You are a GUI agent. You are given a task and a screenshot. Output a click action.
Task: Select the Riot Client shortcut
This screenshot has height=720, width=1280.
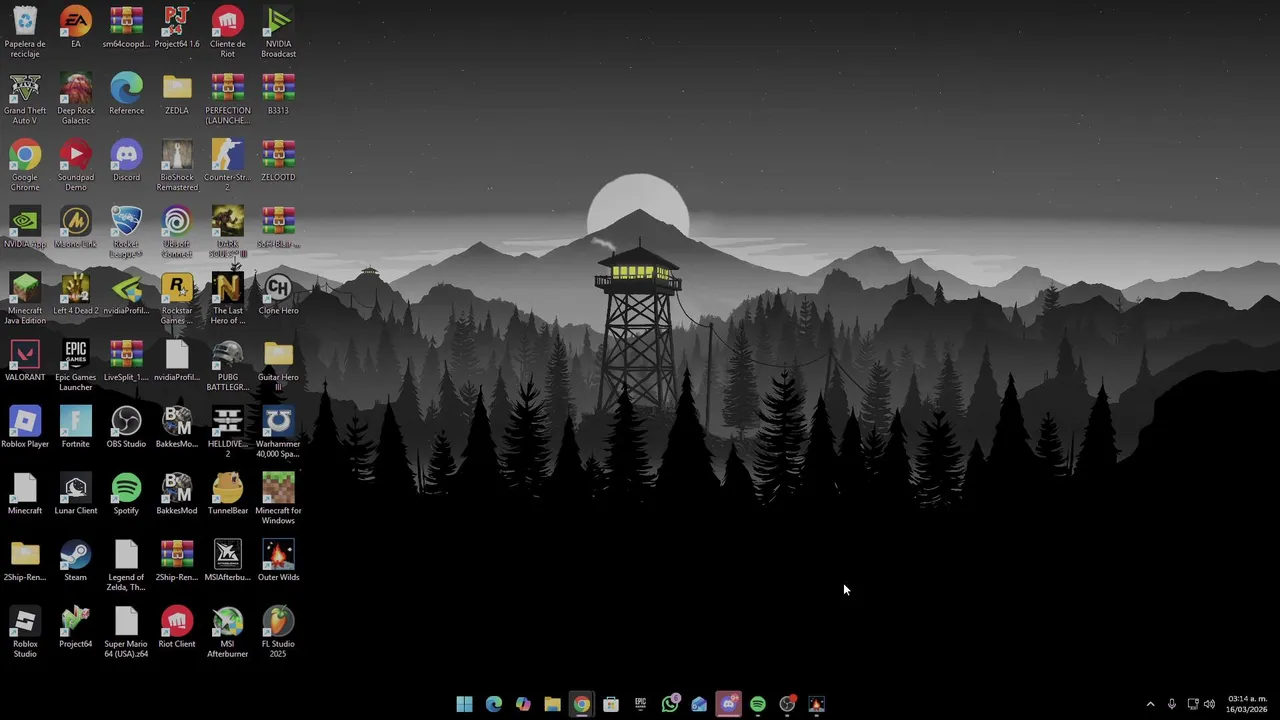tap(177, 627)
